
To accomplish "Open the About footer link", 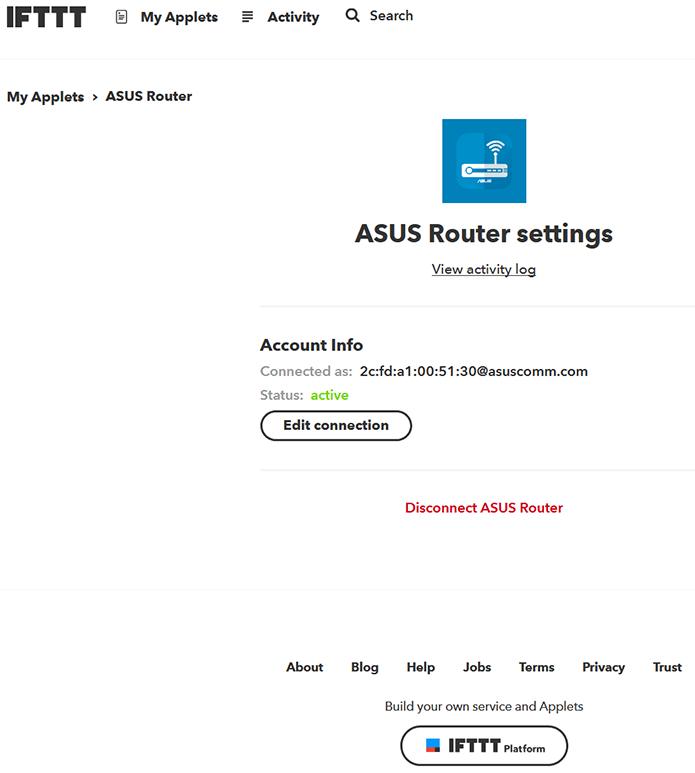I will (305, 667).
